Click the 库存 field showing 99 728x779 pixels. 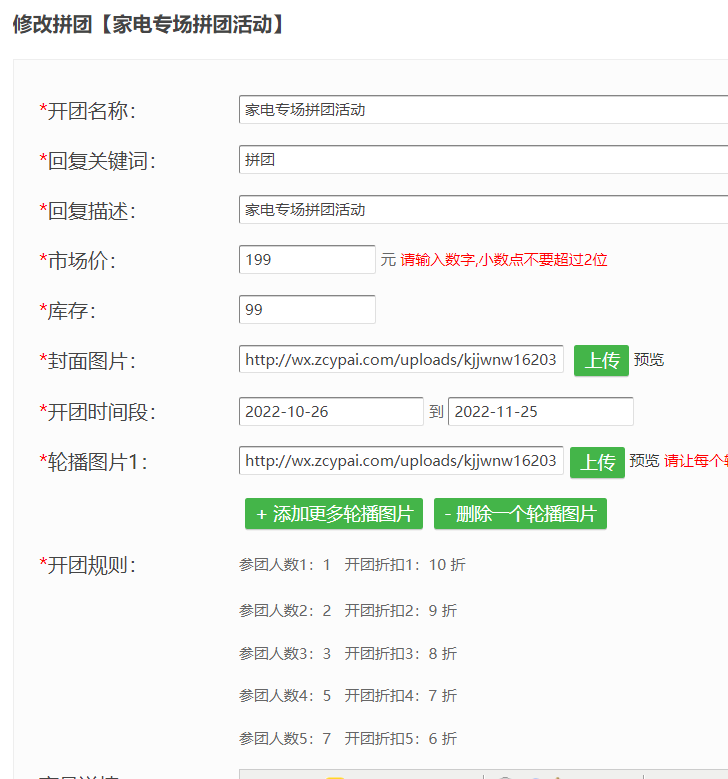pos(307,310)
